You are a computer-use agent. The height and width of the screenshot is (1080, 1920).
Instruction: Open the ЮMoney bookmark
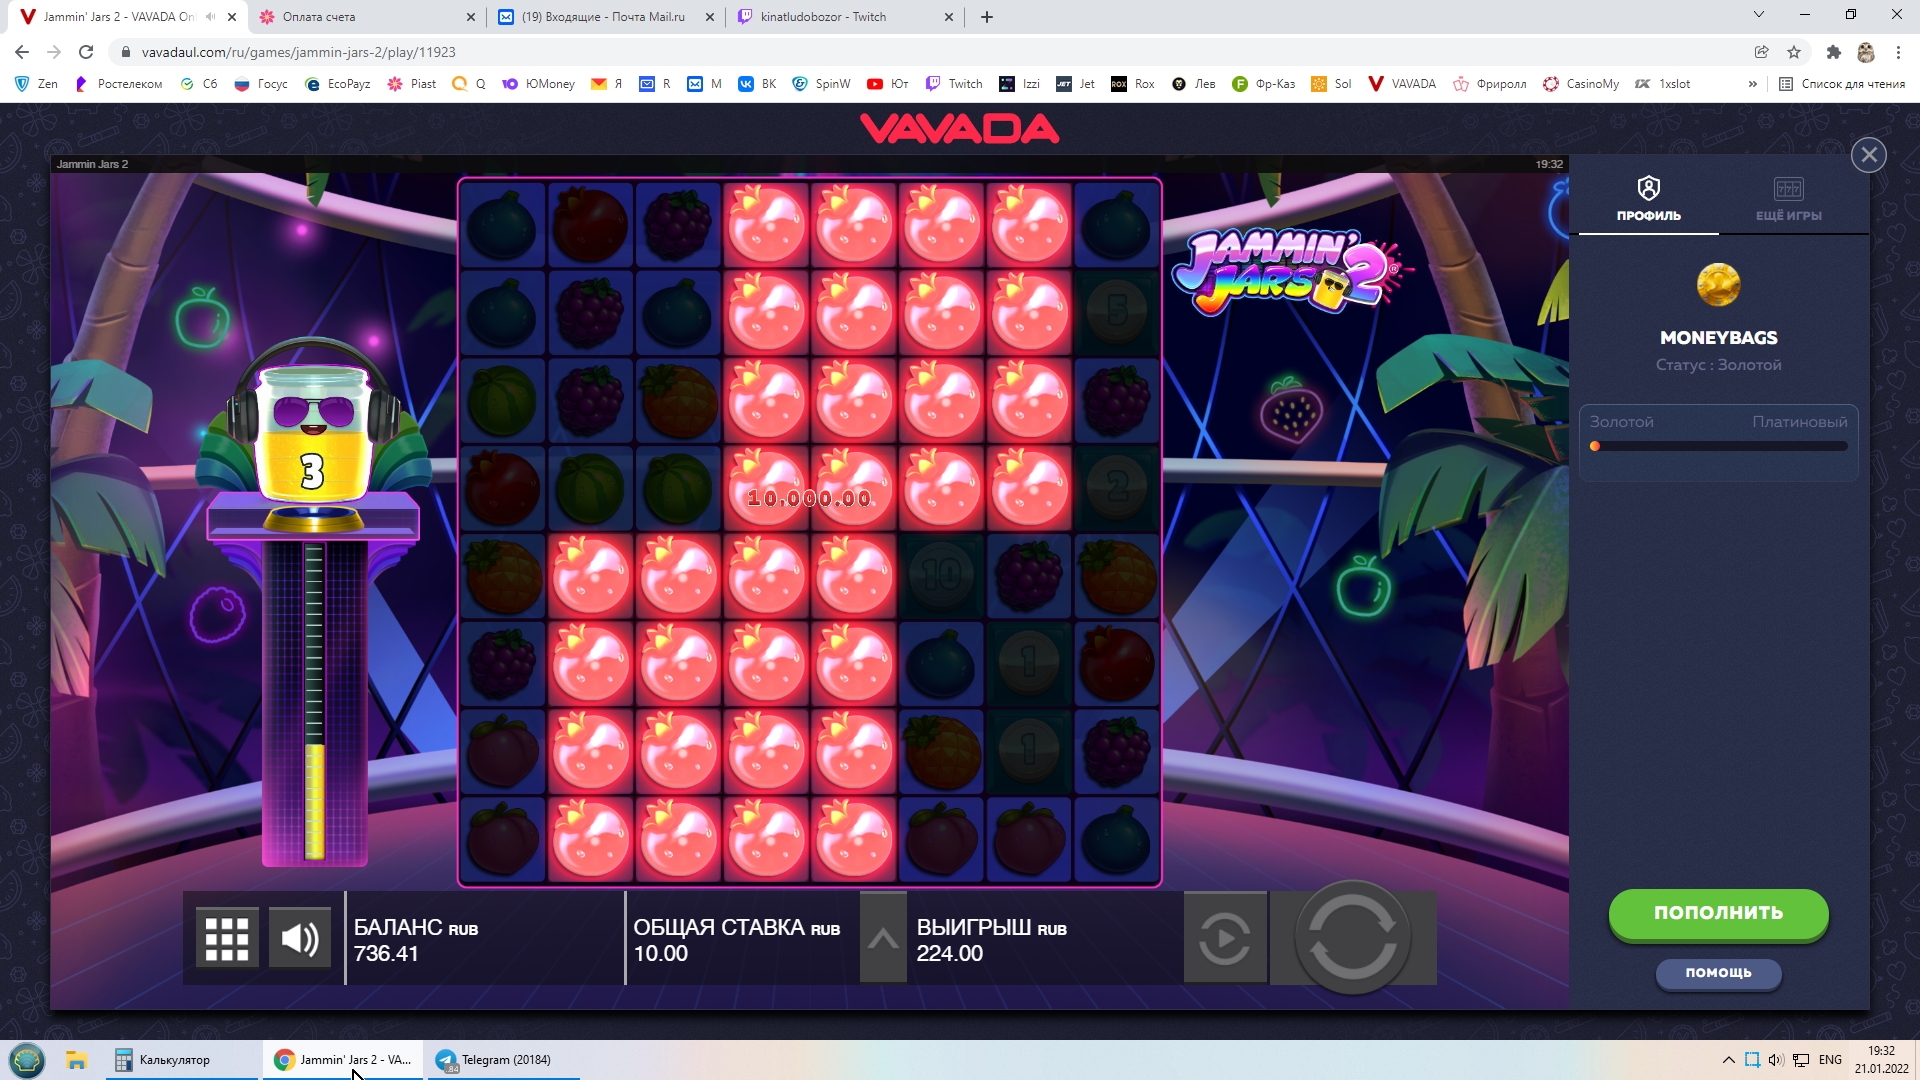pyautogui.click(x=538, y=84)
